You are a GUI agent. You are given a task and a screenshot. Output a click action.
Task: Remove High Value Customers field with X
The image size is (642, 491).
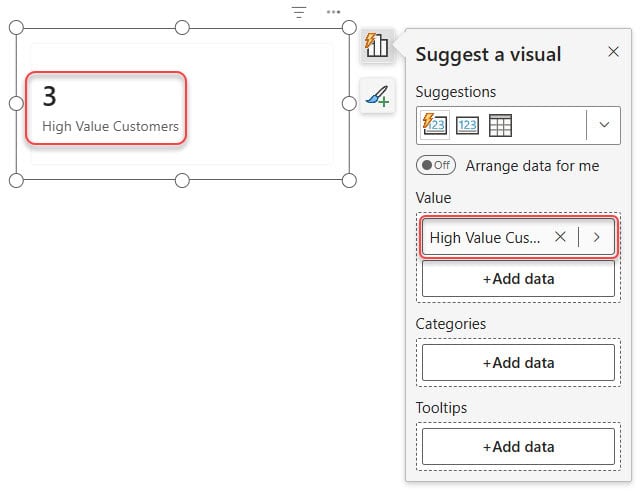560,237
